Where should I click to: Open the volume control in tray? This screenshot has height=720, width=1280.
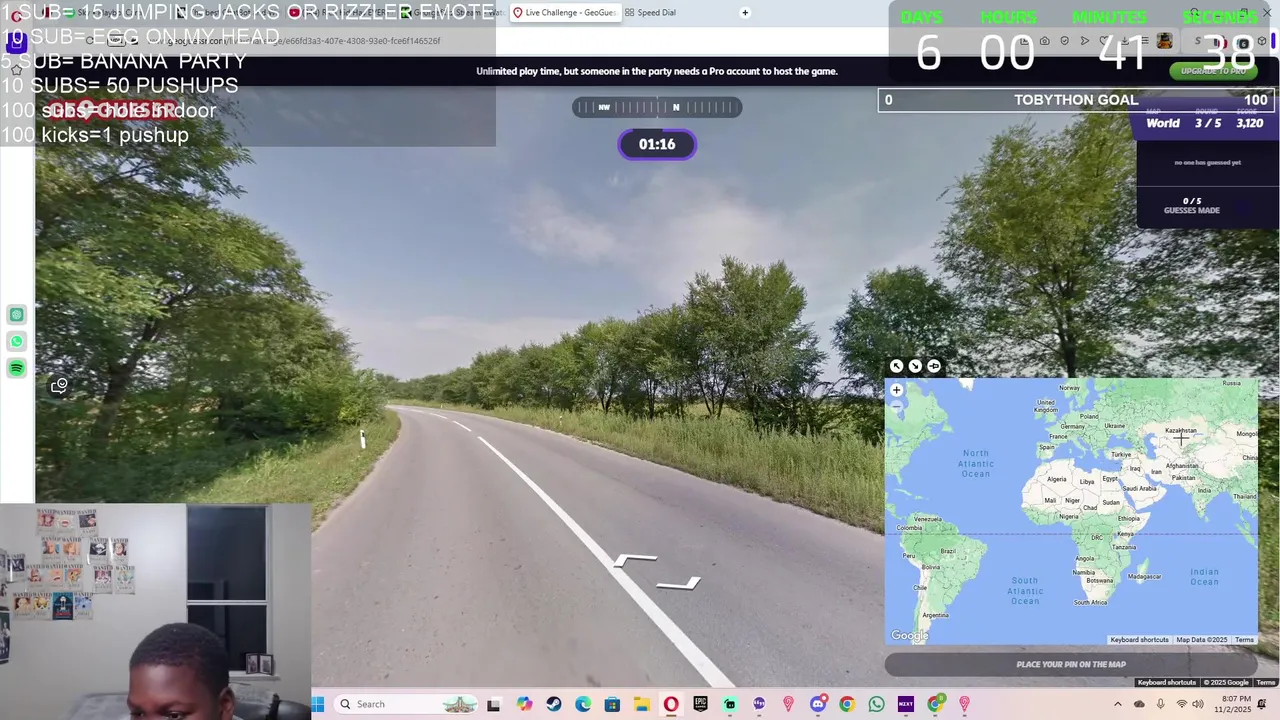click(x=1198, y=705)
